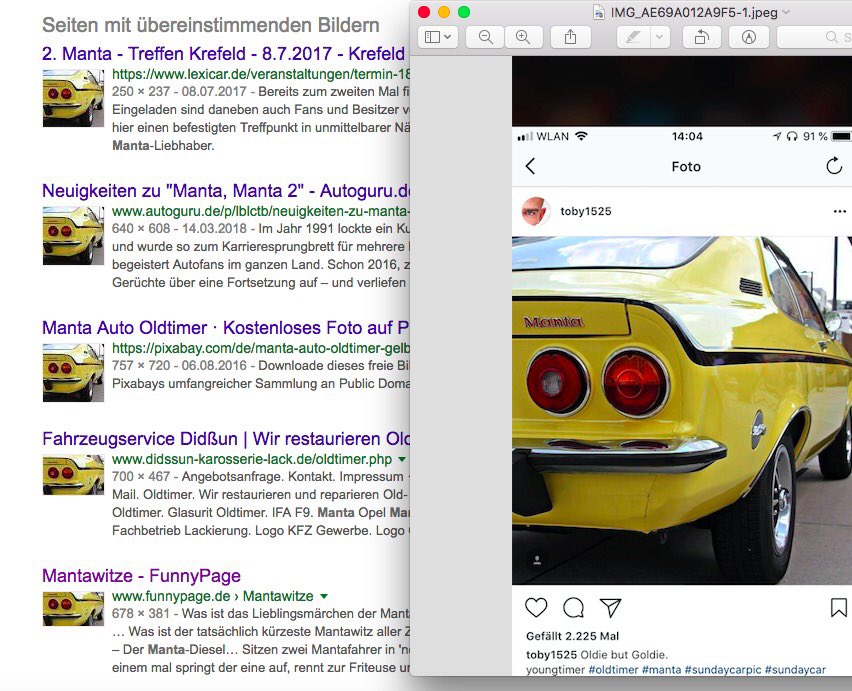Open '2. Manta - Treffen Krefeld' result
The image size is (852, 691).
(x=223, y=54)
